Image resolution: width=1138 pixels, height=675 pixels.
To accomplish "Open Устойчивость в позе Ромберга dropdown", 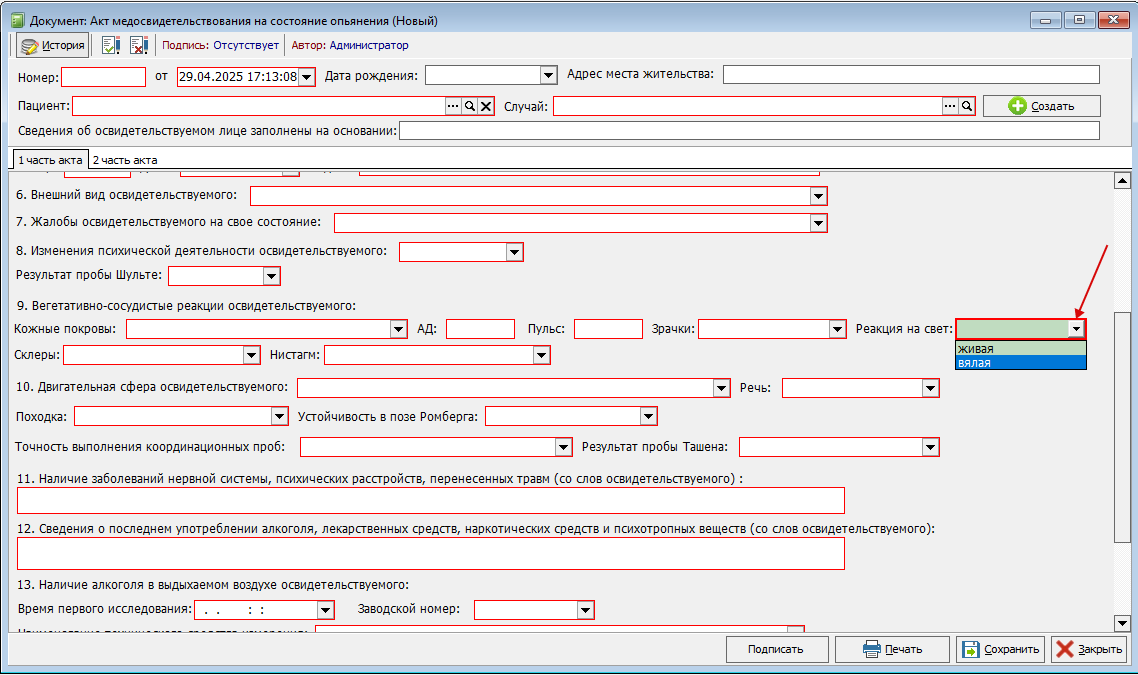I will pos(648,417).
